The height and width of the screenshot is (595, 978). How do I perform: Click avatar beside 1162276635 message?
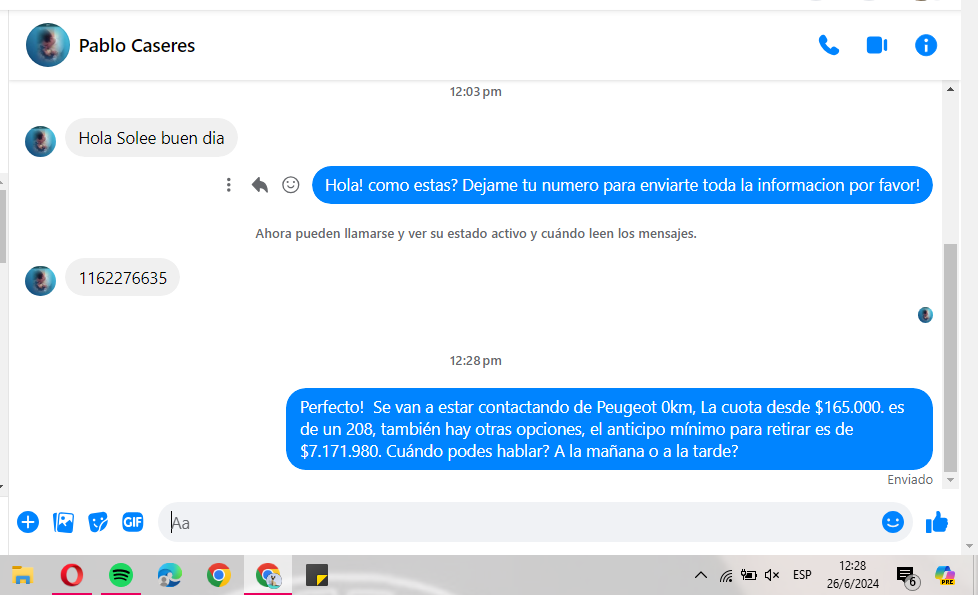coord(41,281)
